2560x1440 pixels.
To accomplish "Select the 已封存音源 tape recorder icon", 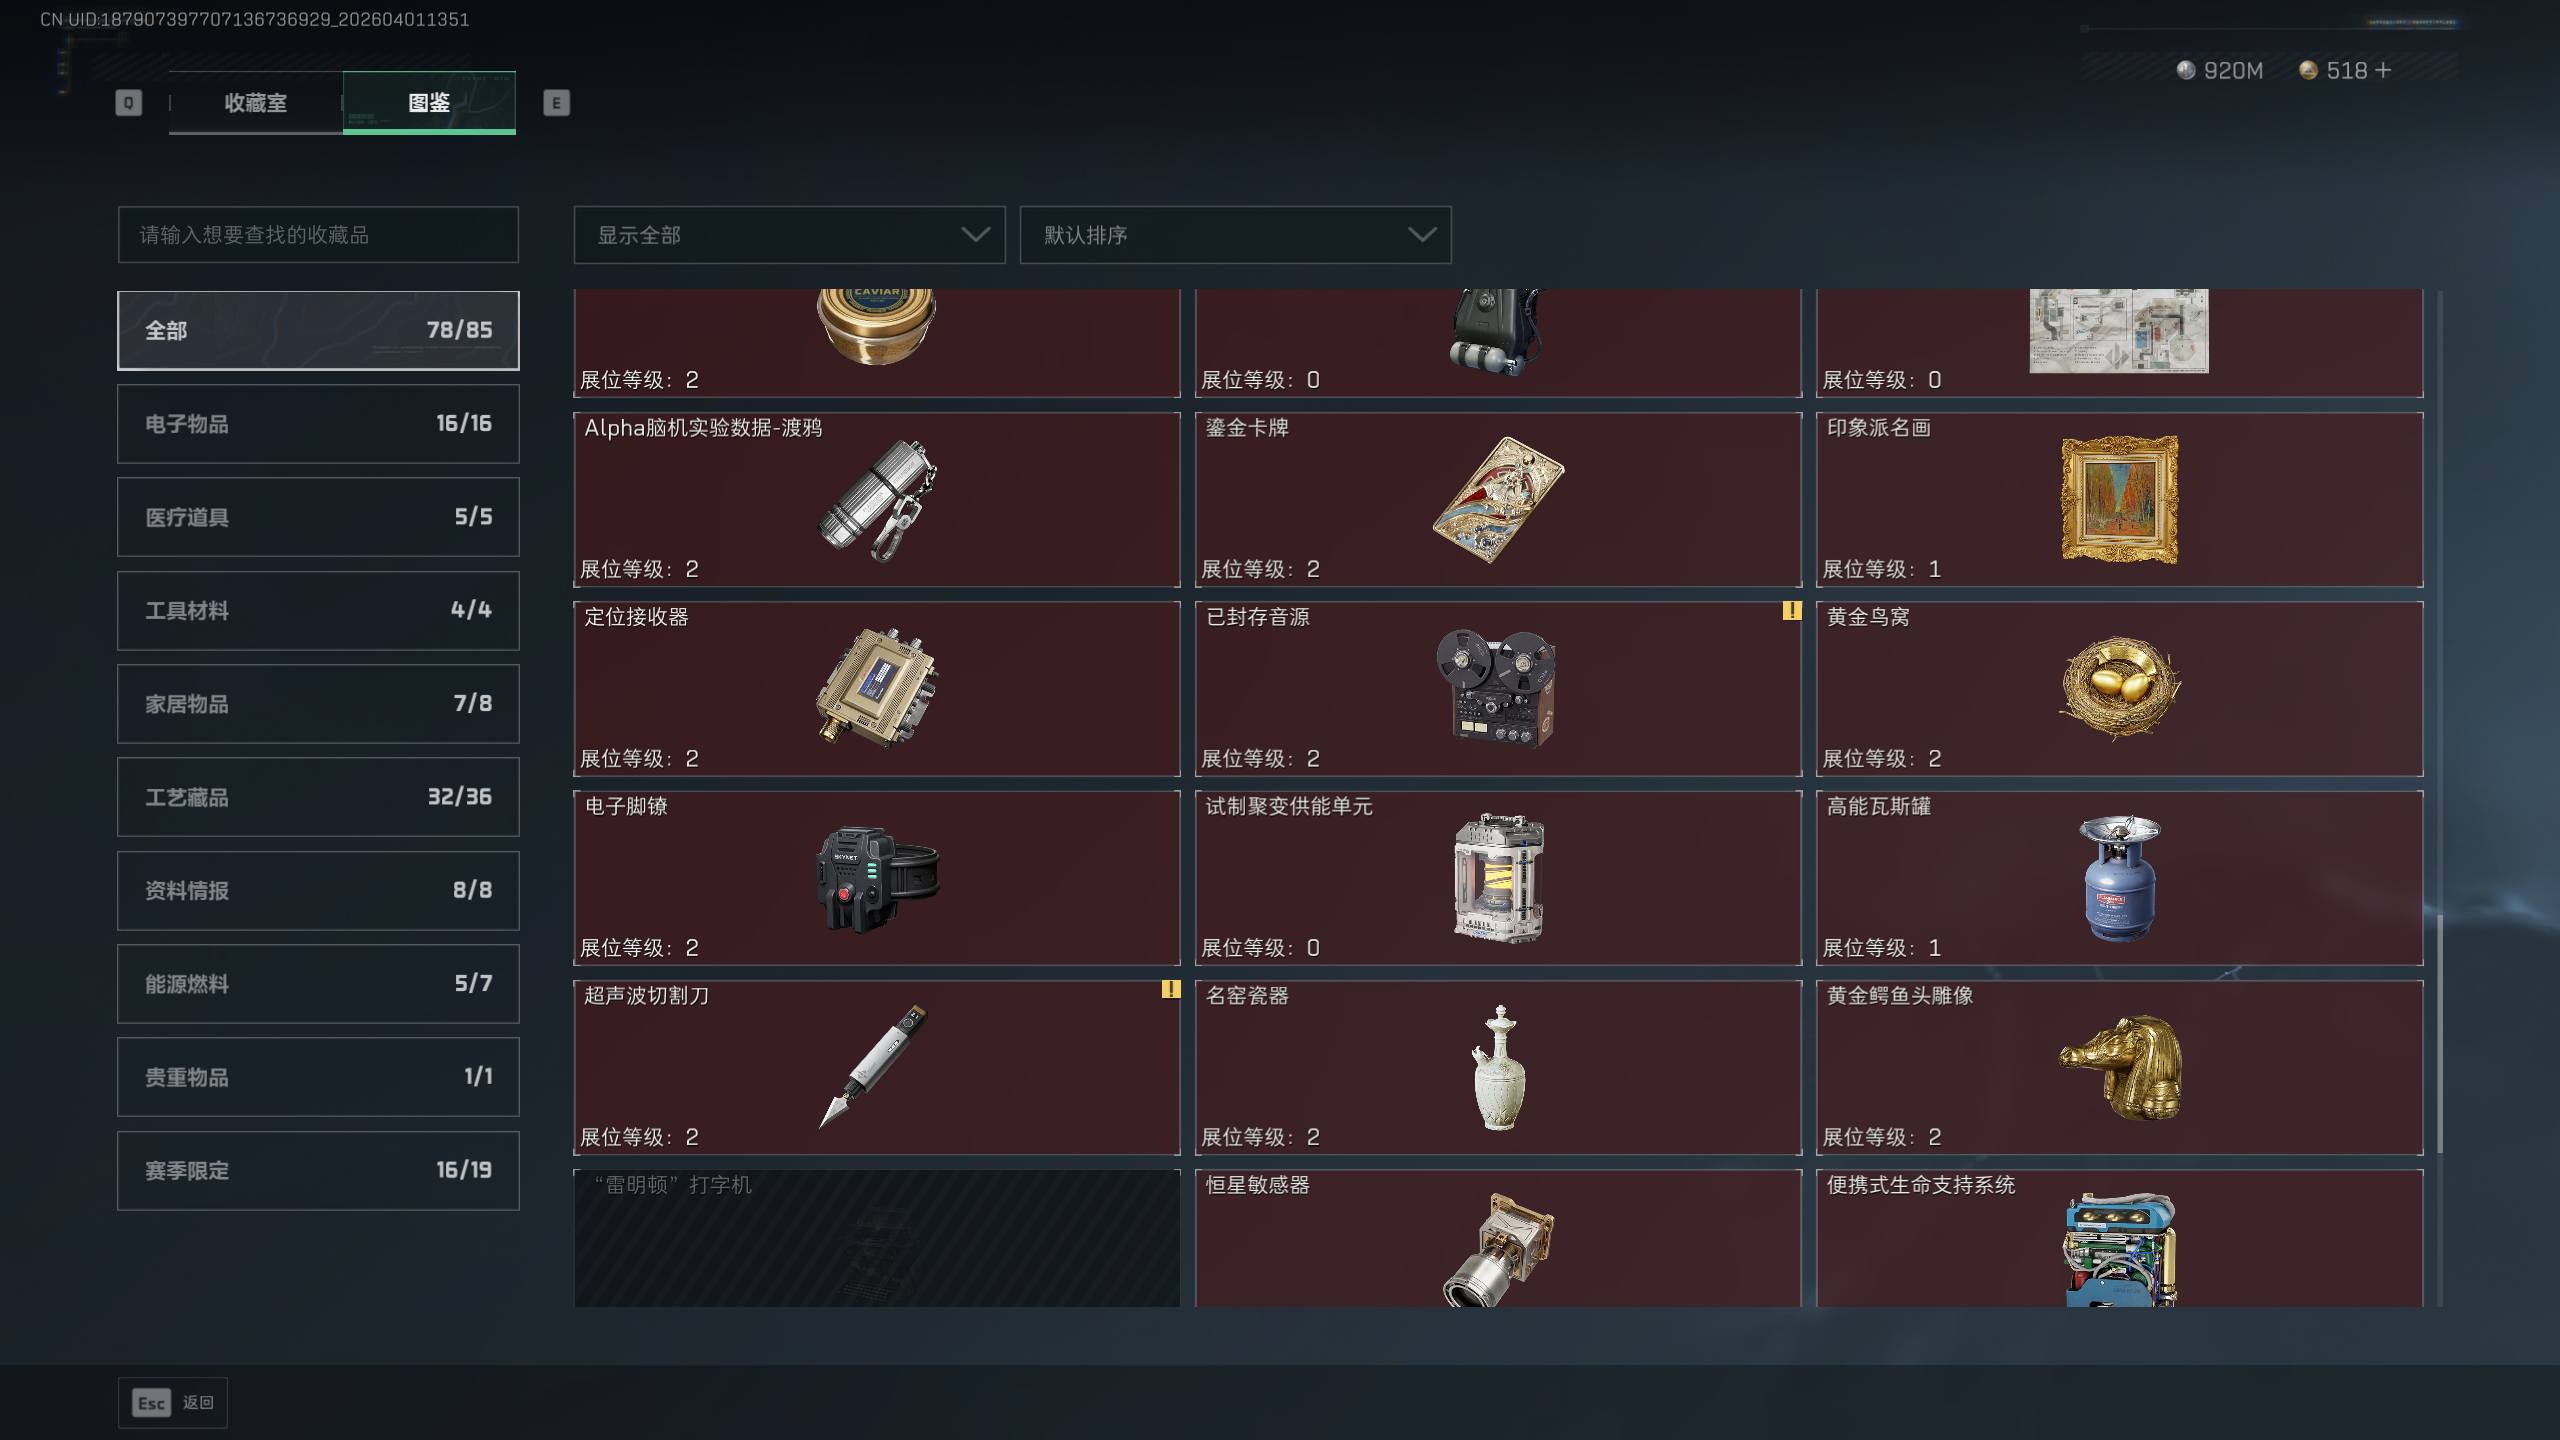I will pos(1496,689).
